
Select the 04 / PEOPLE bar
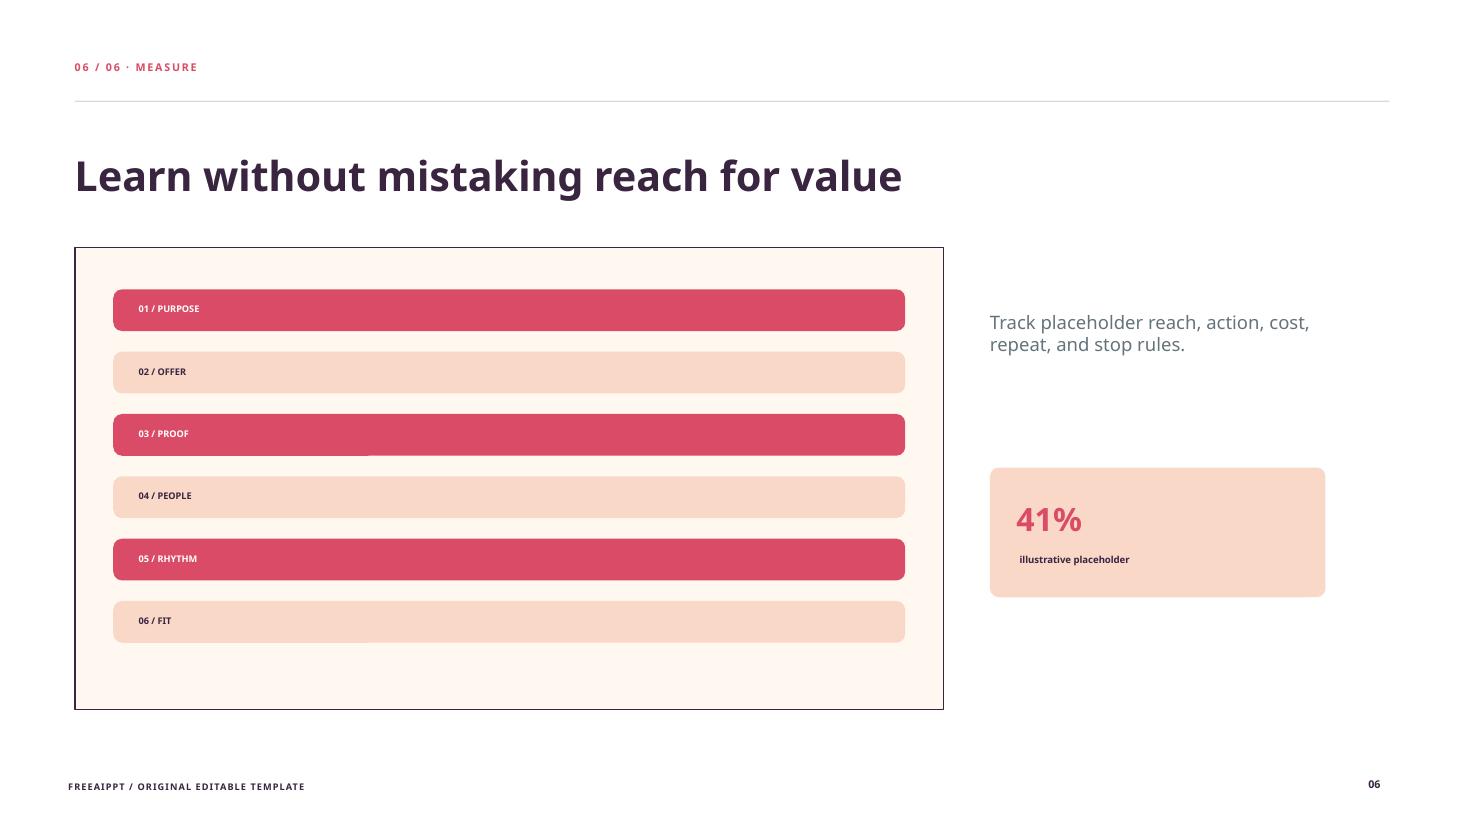(508, 497)
